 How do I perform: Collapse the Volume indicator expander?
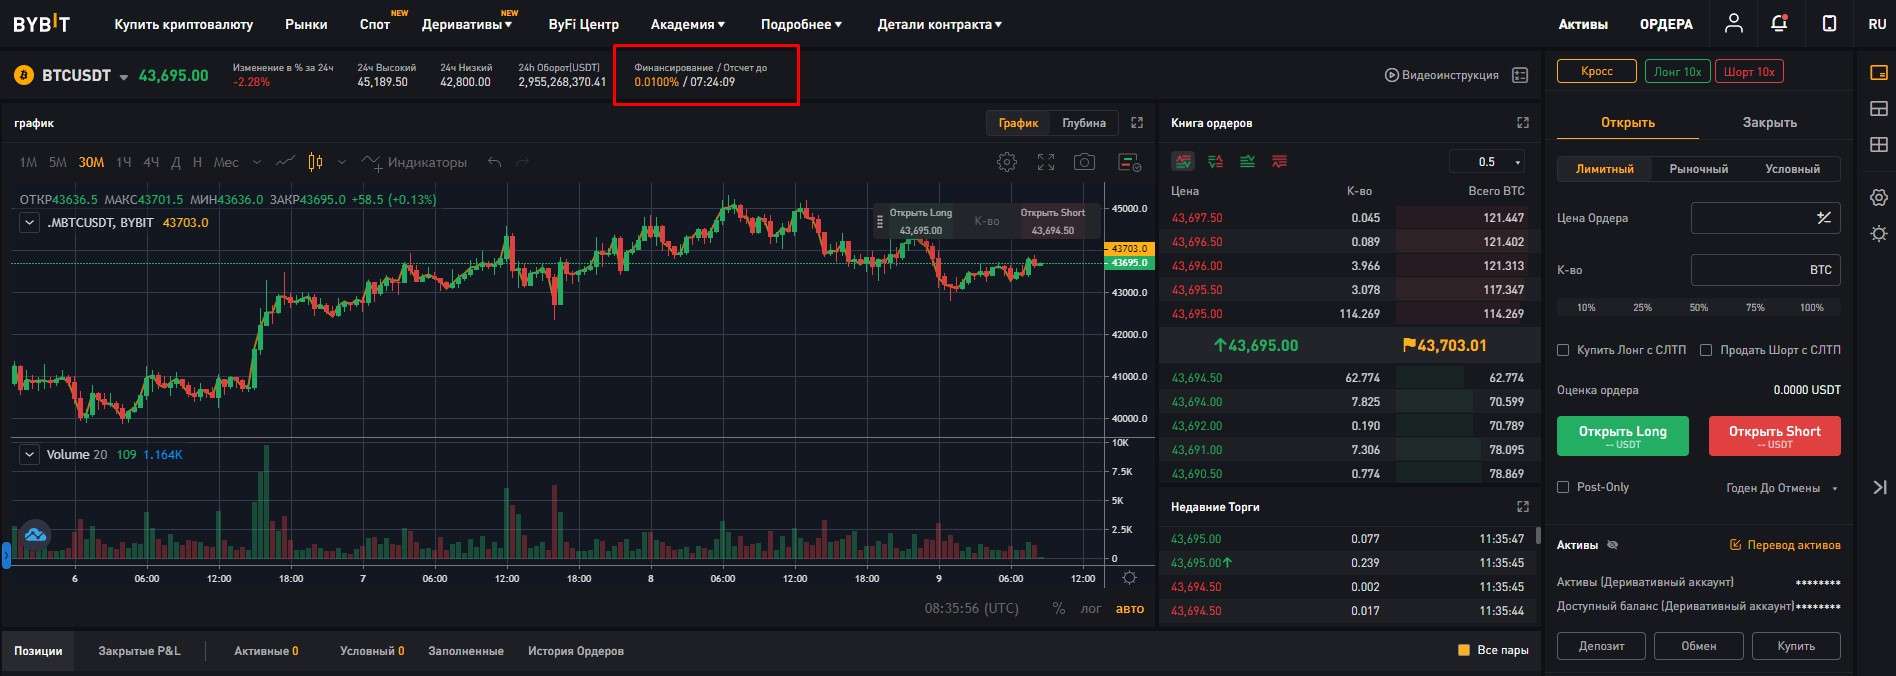pyautogui.click(x=29, y=454)
